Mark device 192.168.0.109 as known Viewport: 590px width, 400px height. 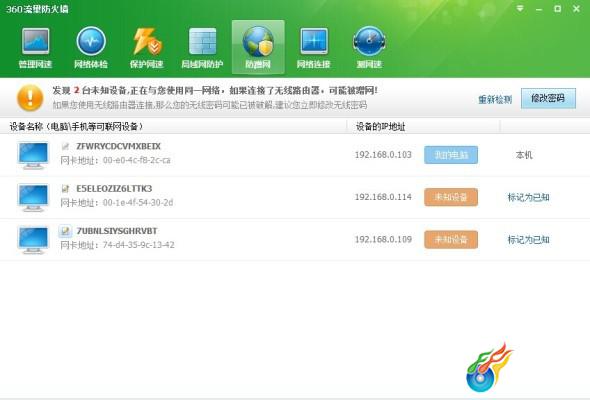pos(528,240)
